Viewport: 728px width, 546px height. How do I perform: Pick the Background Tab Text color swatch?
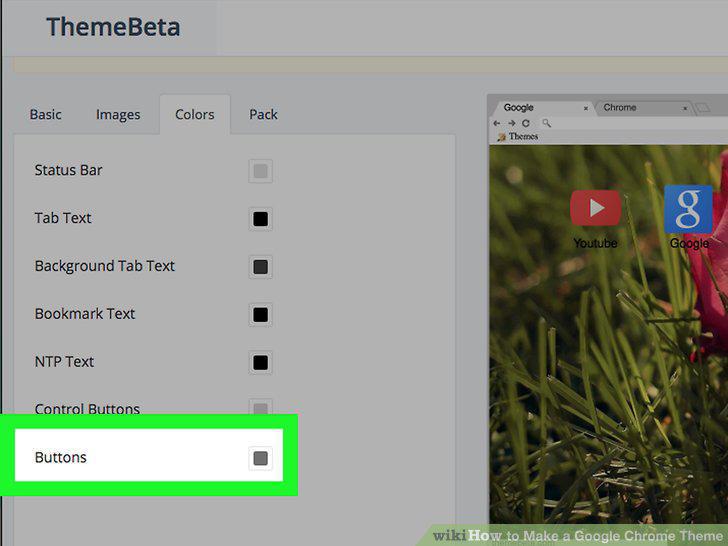260,266
